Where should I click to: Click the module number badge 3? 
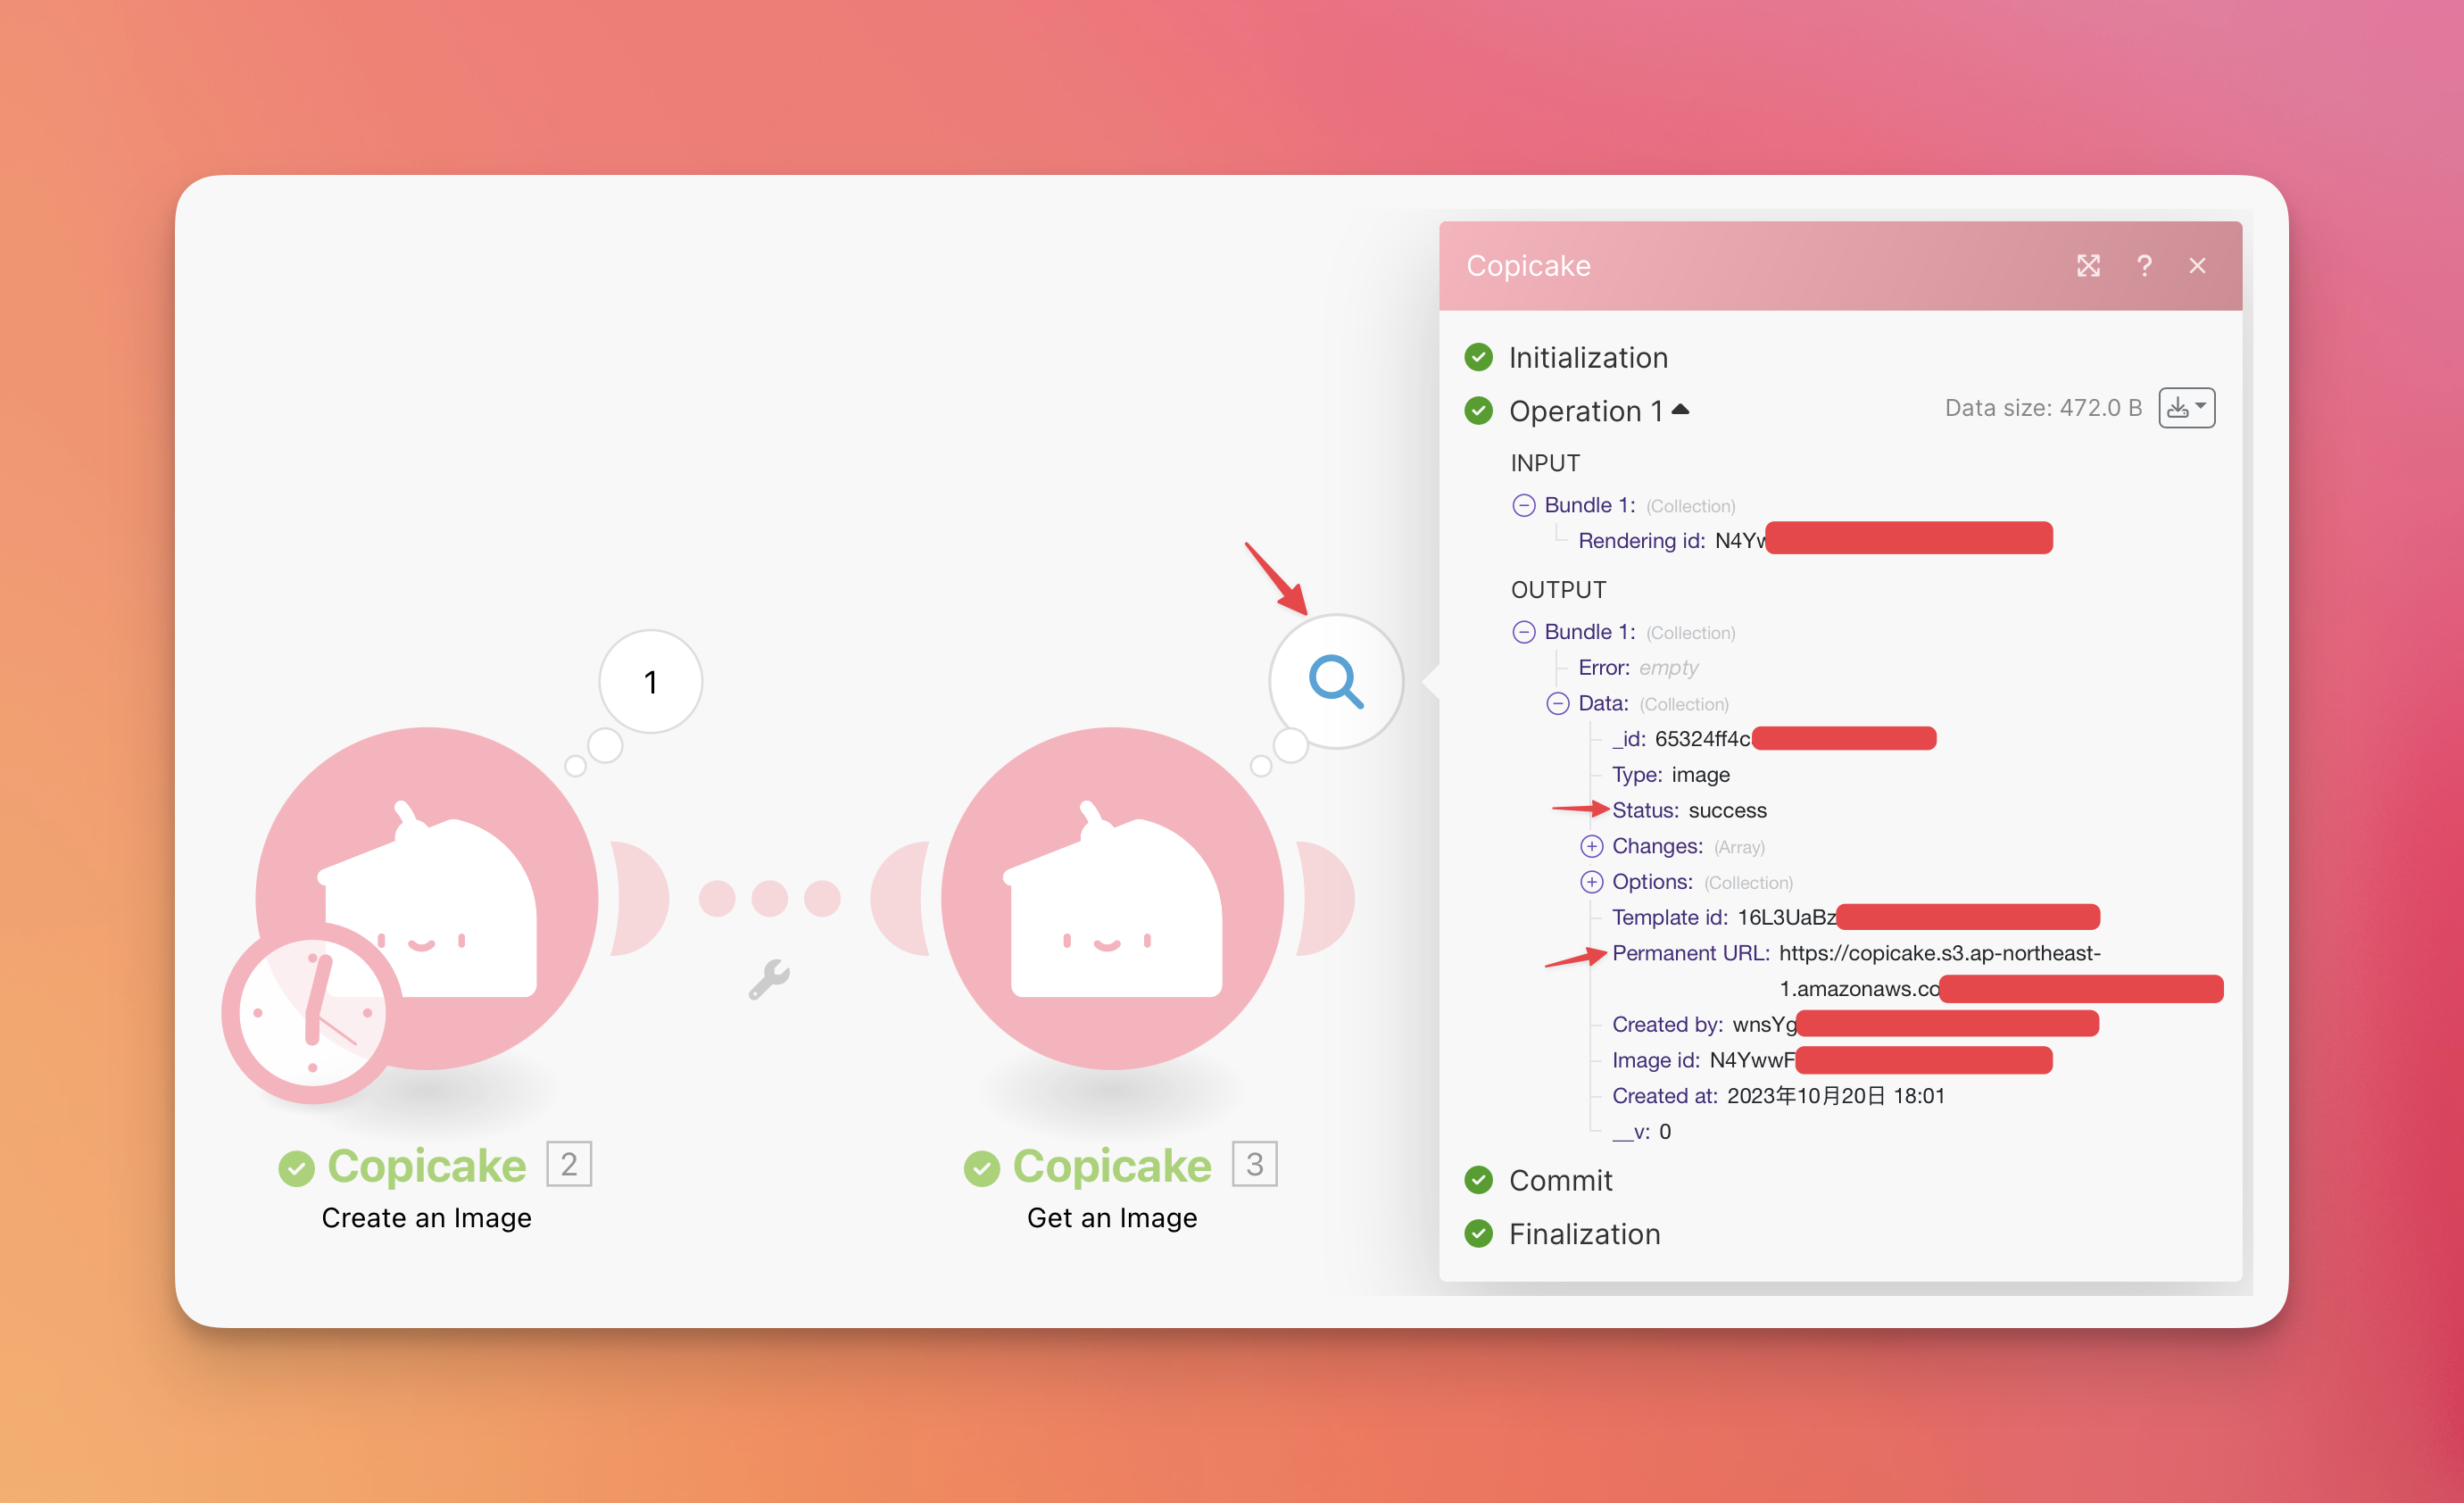pos(1254,1164)
